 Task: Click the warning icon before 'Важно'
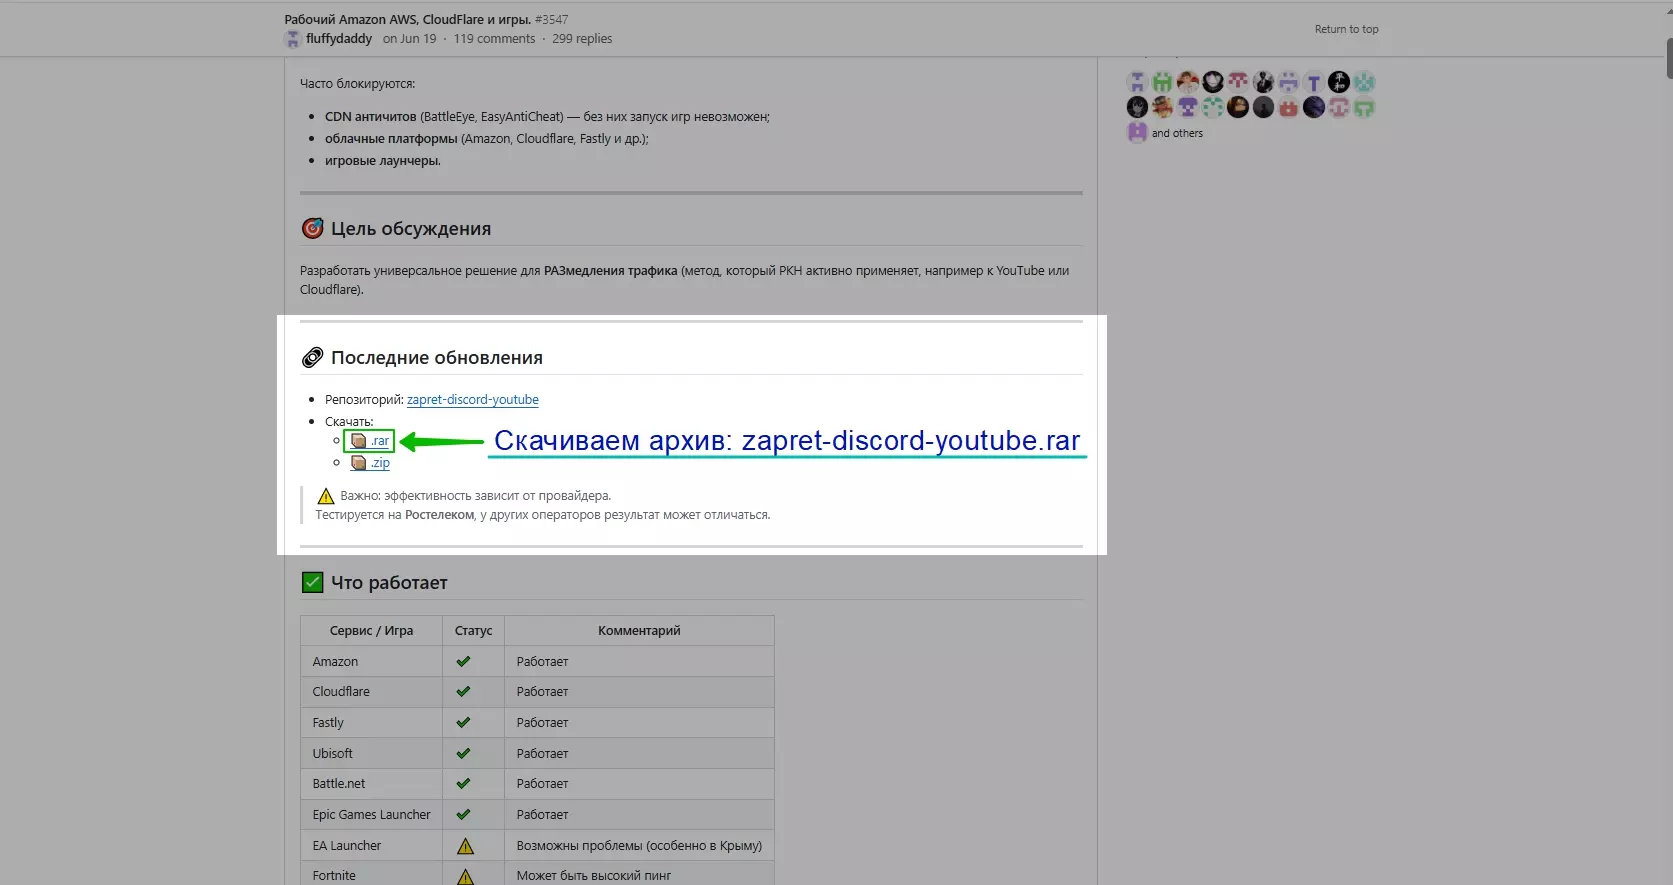click(325, 496)
